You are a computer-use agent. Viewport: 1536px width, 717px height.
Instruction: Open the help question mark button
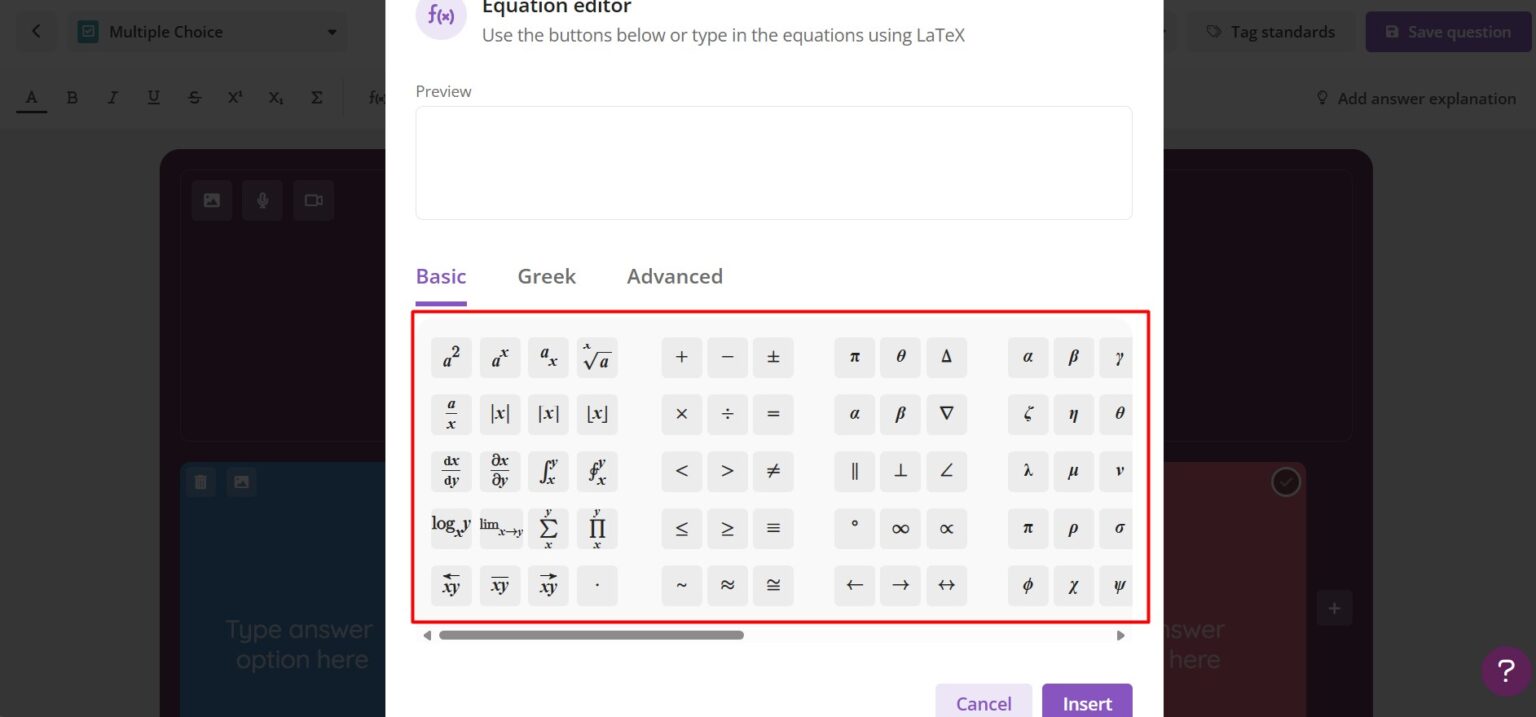[x=1505, y=671]
